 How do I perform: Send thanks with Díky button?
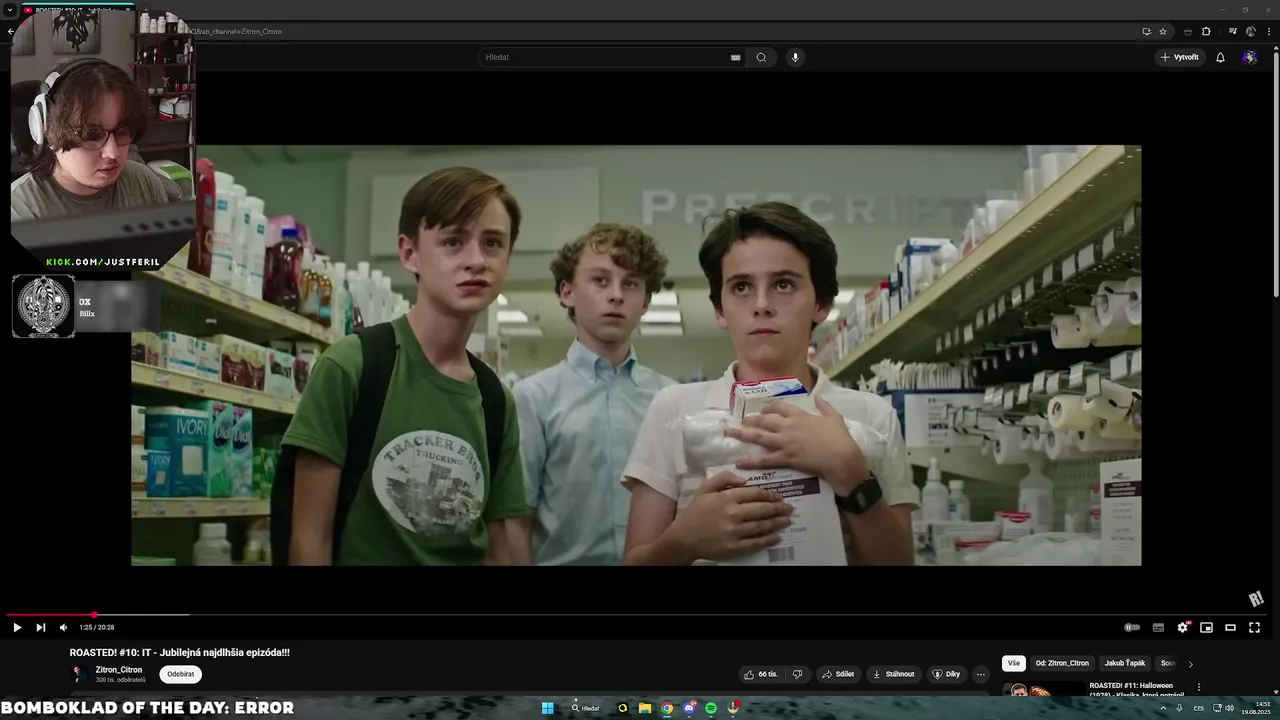point(946,674)
